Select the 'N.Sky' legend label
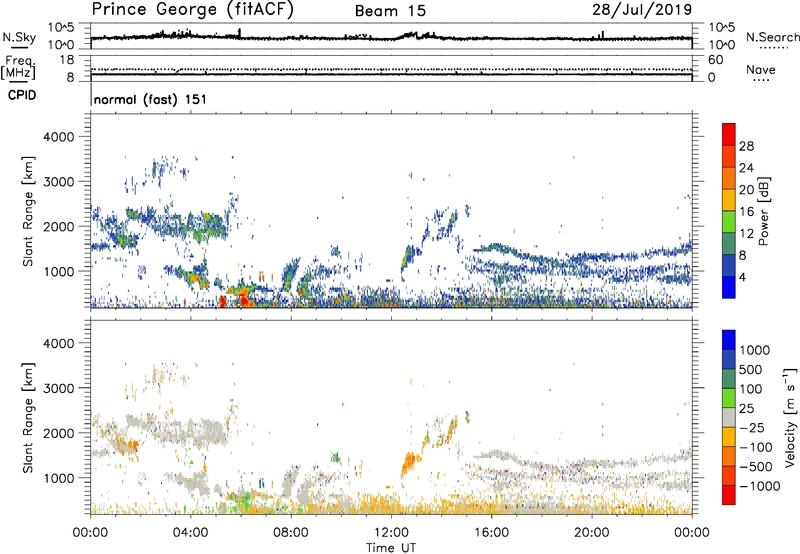Image resolution: width=800 pixels, height=554 pixels. [x=19, y=37]
